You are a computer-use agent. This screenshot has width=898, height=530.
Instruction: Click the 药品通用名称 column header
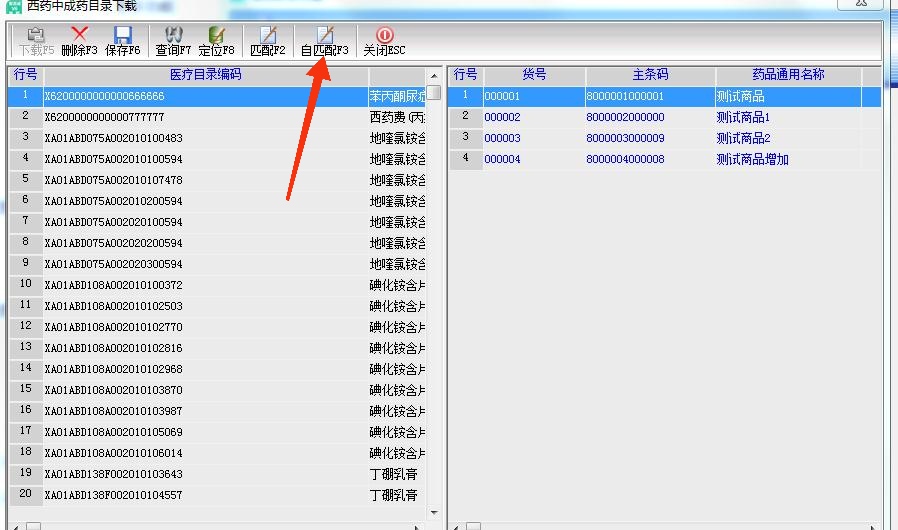pos(788,75)
